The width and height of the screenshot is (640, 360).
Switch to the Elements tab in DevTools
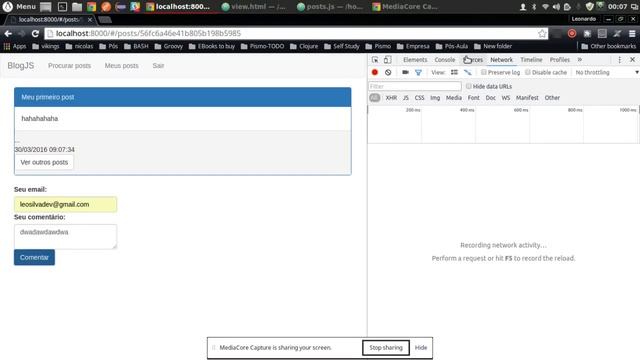[415, 60]
